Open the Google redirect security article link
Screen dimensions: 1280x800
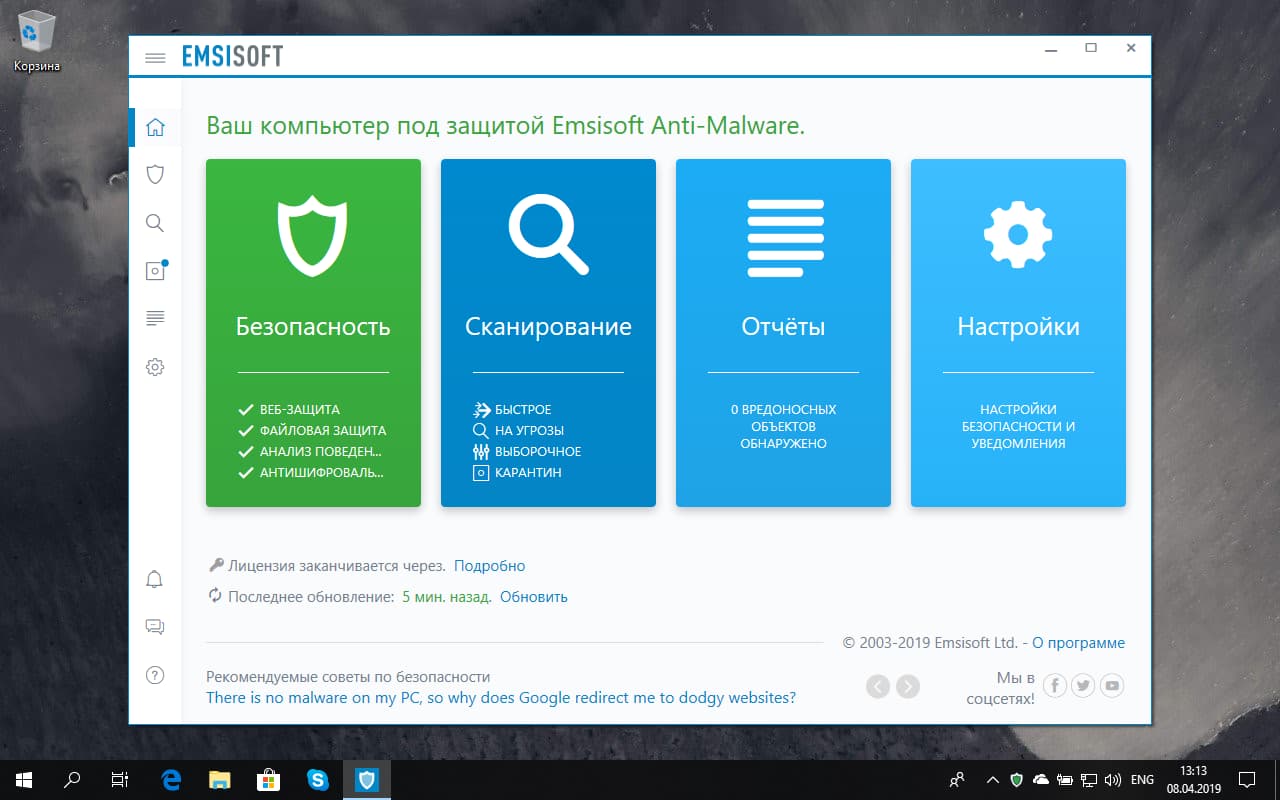(x=503, y=697)
